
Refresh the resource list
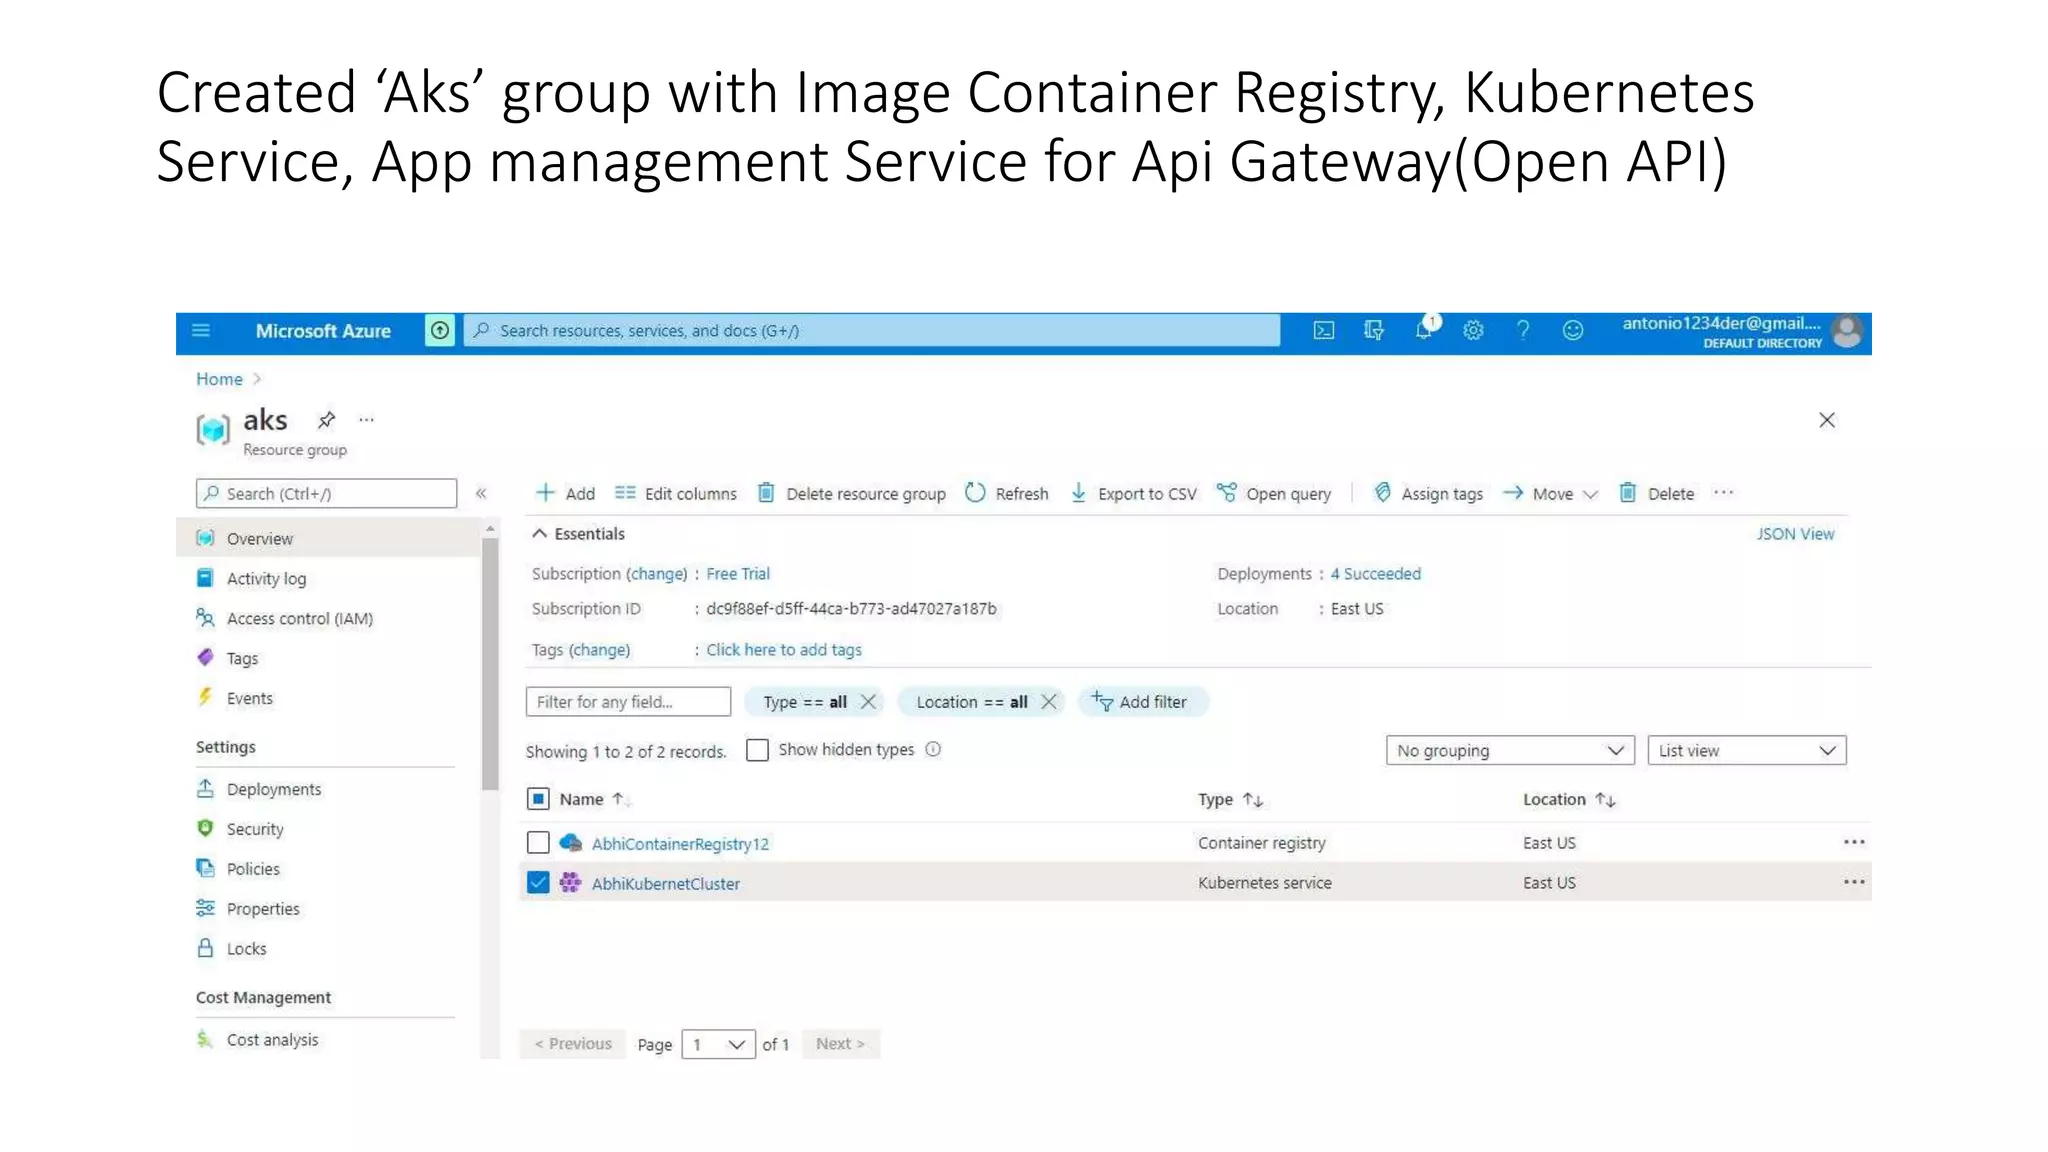[x=1007, y=493]
